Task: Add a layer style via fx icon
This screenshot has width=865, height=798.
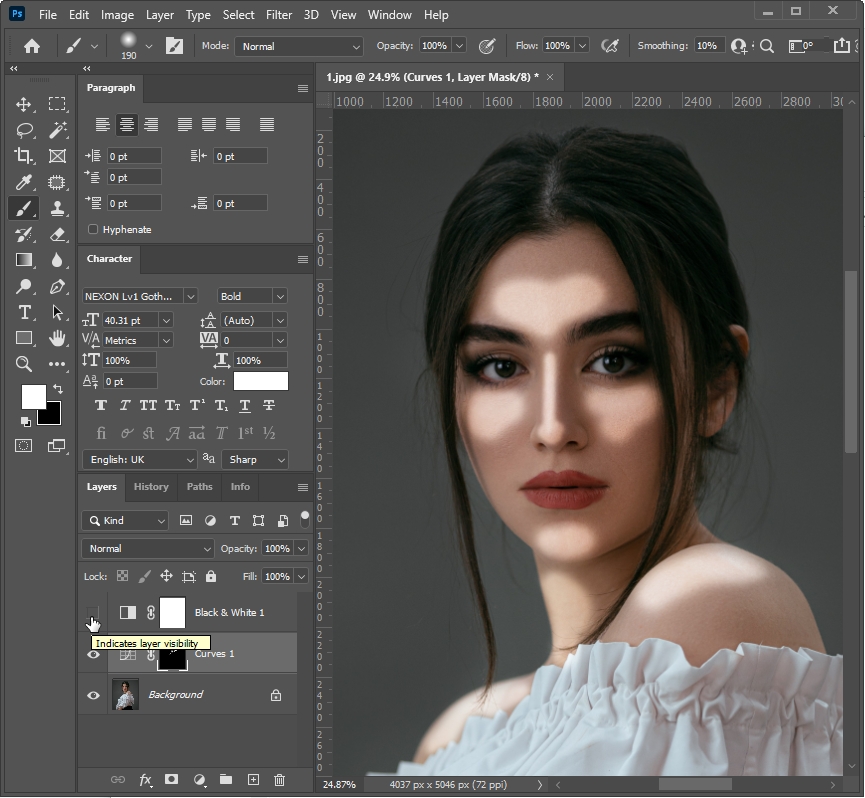Action: [145, 779]
